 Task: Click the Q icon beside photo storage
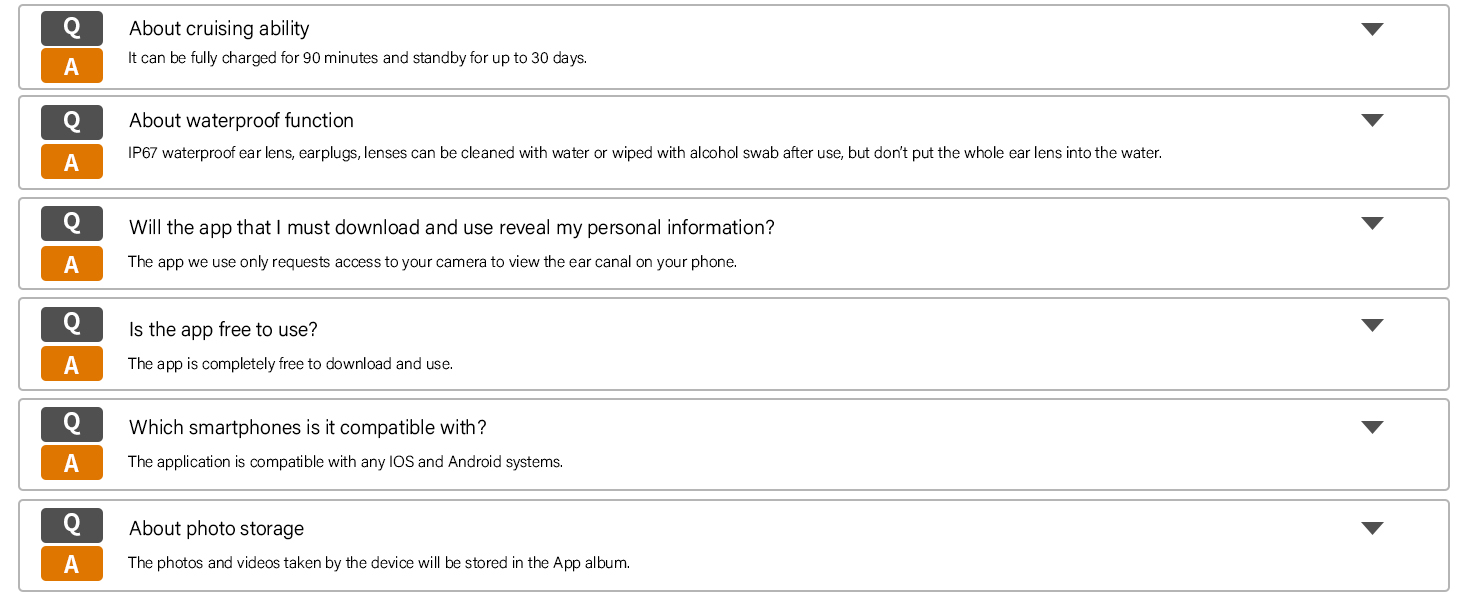[x=71, y=525]
